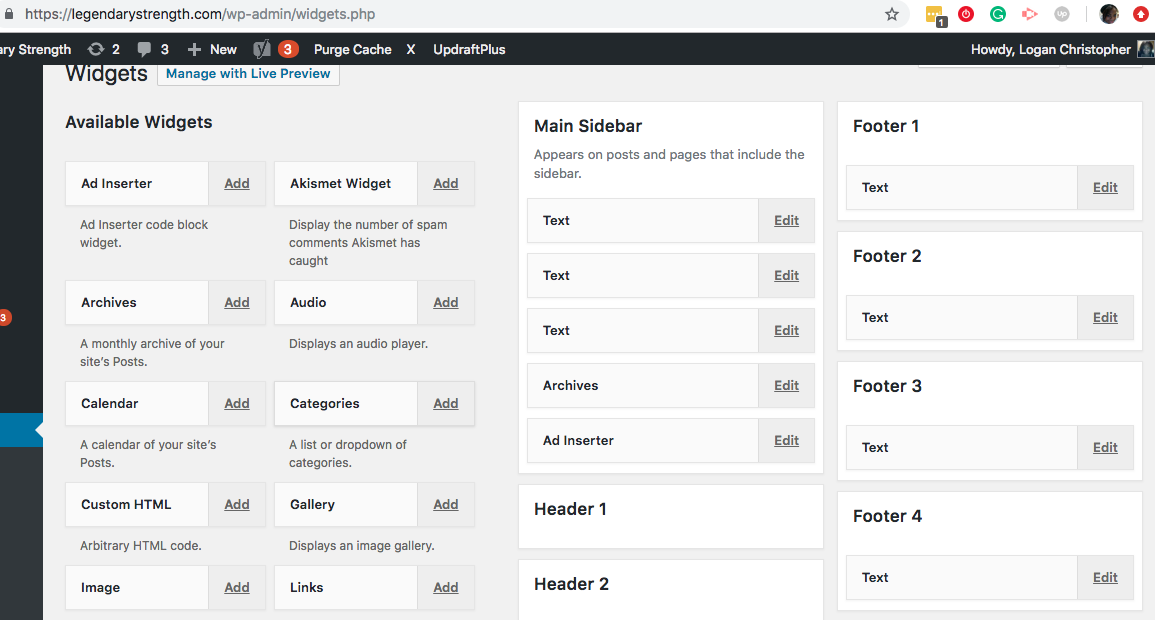Click the Chrome profile avatar icon

point(1108,15)
